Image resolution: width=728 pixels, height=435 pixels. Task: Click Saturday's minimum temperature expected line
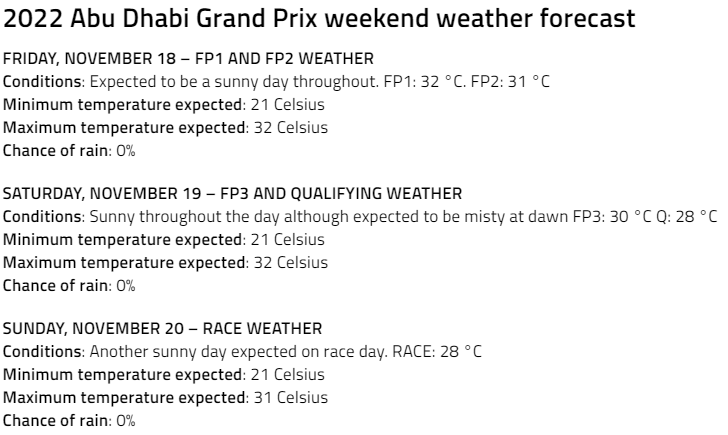[163, 240]
